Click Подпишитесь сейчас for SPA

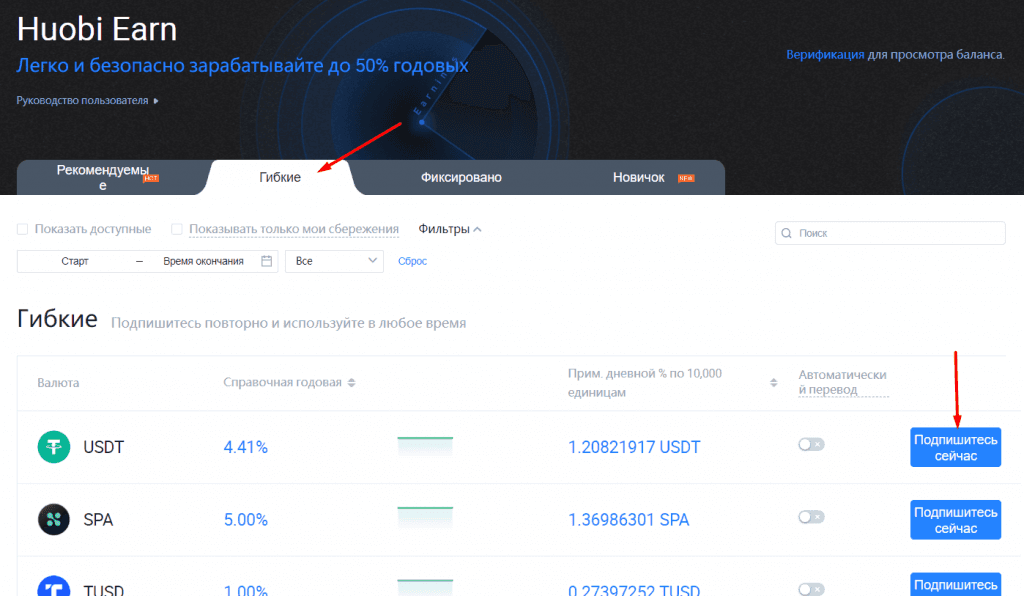pyautogui.click(x=955, y=520)
